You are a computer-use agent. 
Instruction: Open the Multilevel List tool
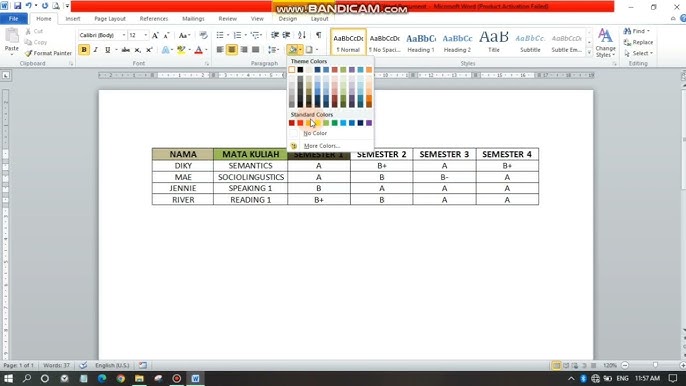[x=256, y=35]
